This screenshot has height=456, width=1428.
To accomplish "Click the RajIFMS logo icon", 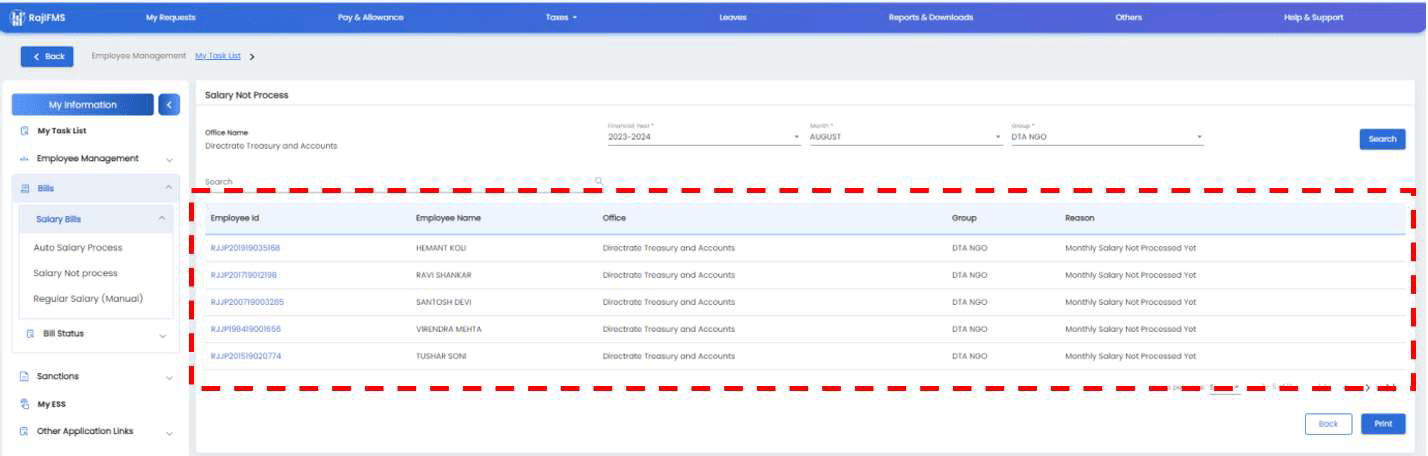I will coord(17,17).
